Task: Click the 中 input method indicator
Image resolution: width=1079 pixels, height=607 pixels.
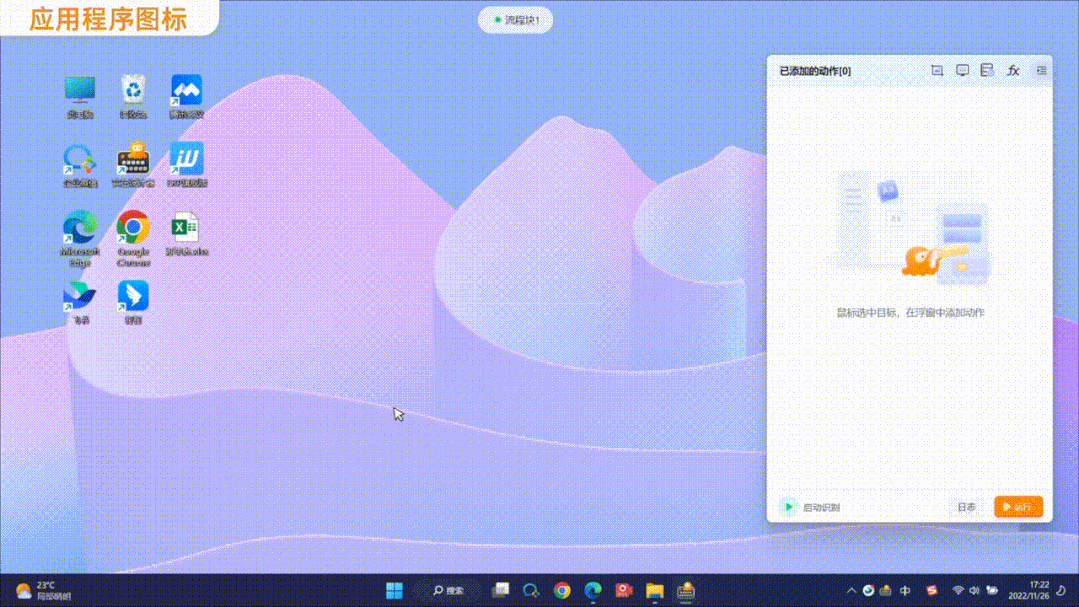Action: point(906,590)
